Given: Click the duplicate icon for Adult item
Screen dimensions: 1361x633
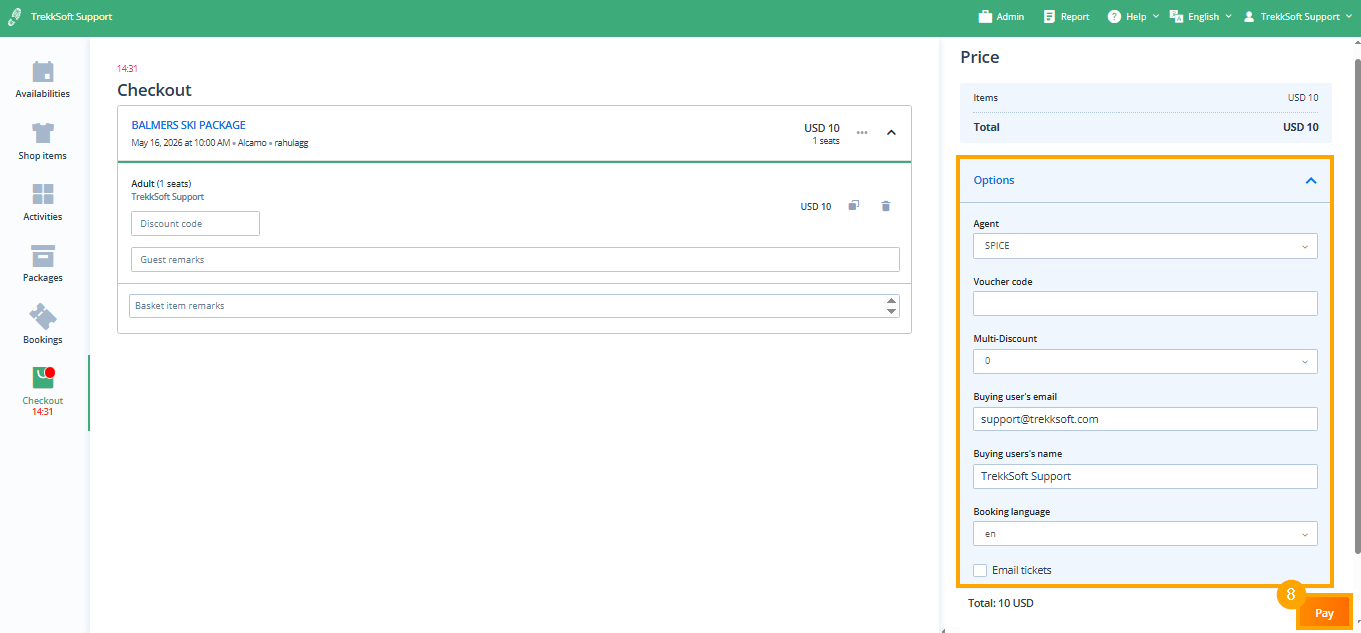Looking at the screenshot, I should 854,206.
